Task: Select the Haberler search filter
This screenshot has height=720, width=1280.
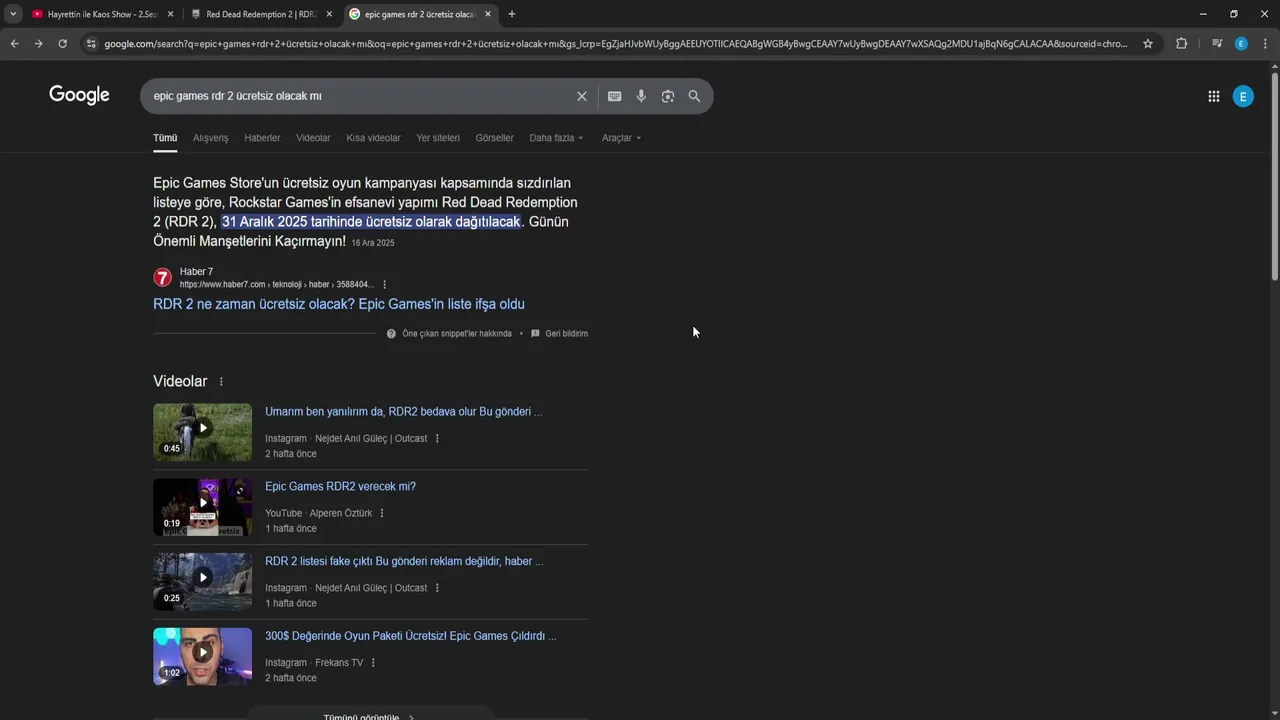Action: 262,138
